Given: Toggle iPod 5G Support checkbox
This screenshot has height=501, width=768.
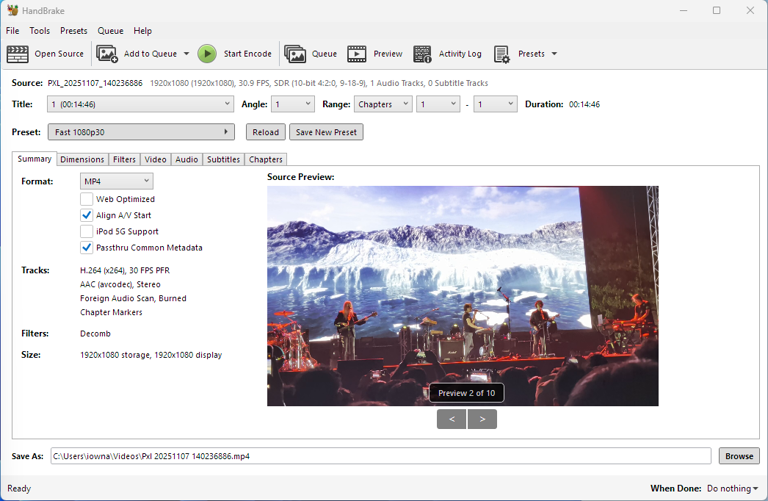Looking at the screenshot, I should pos(87,231).
